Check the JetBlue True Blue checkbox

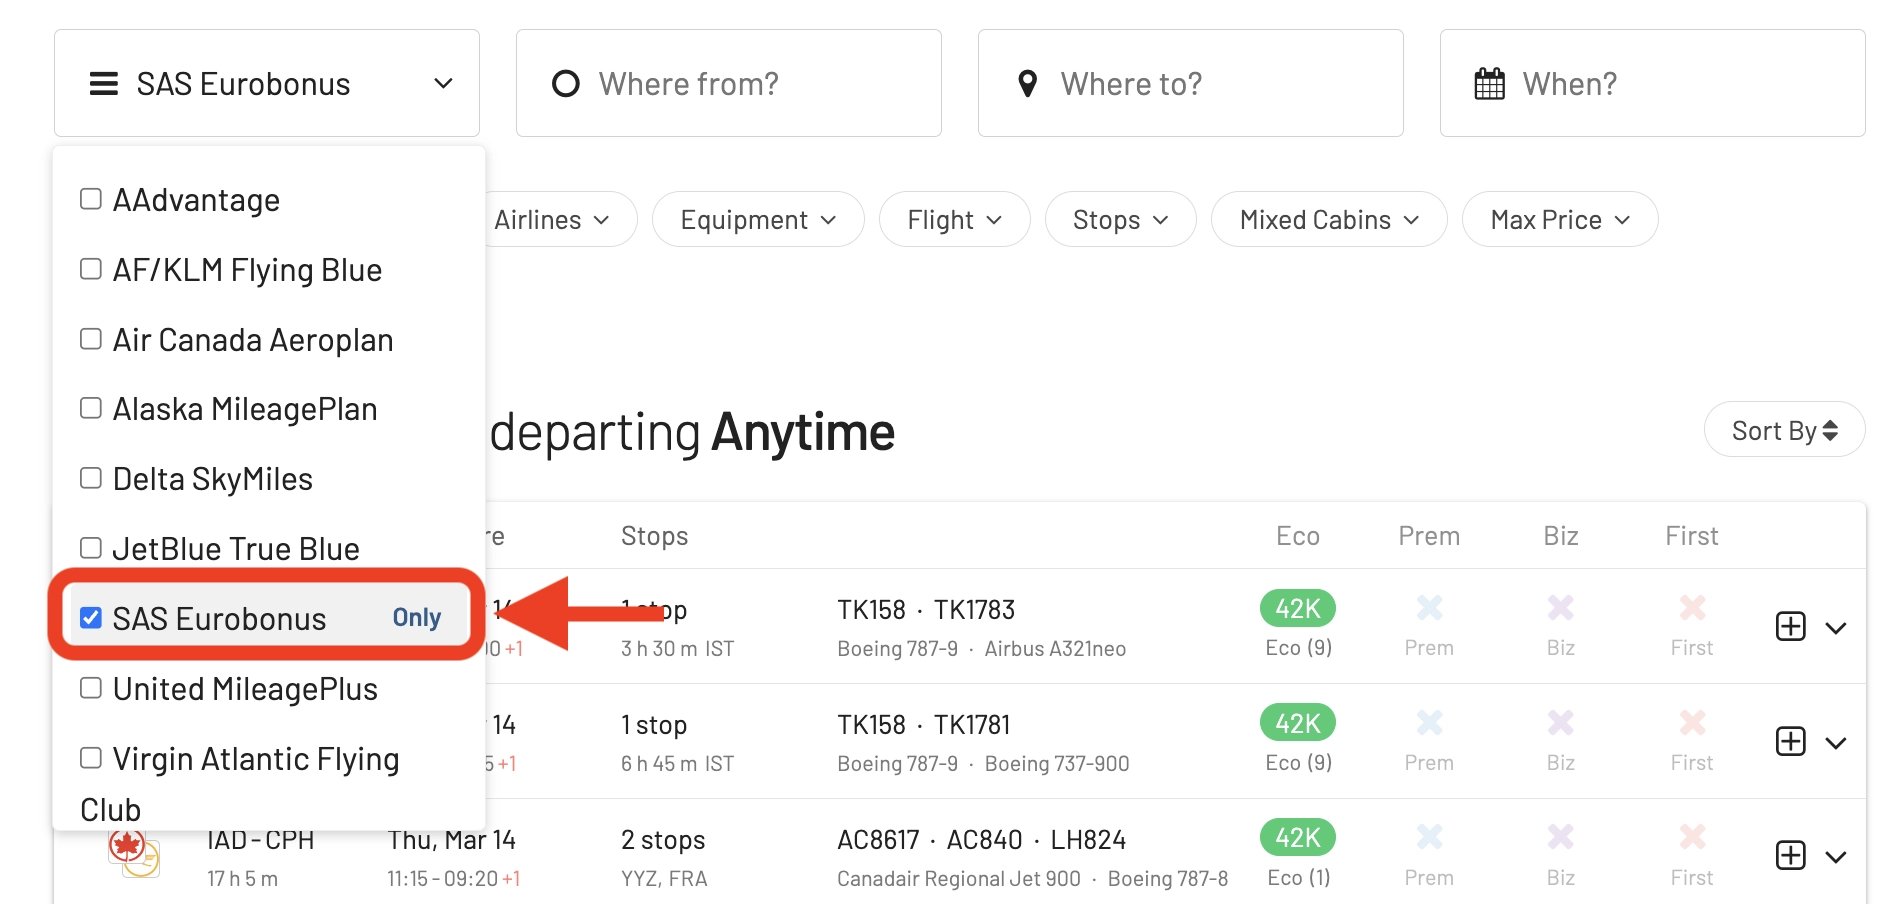[91, 548]
